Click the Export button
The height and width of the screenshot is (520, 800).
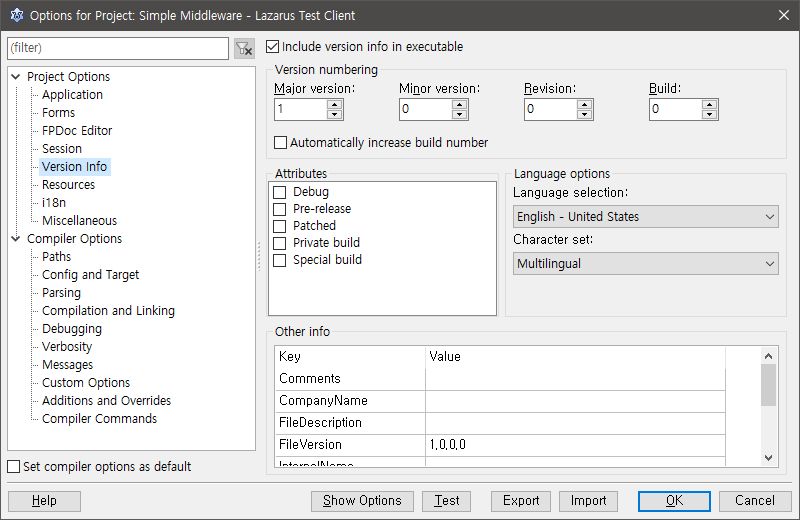[x=521, y=501]
